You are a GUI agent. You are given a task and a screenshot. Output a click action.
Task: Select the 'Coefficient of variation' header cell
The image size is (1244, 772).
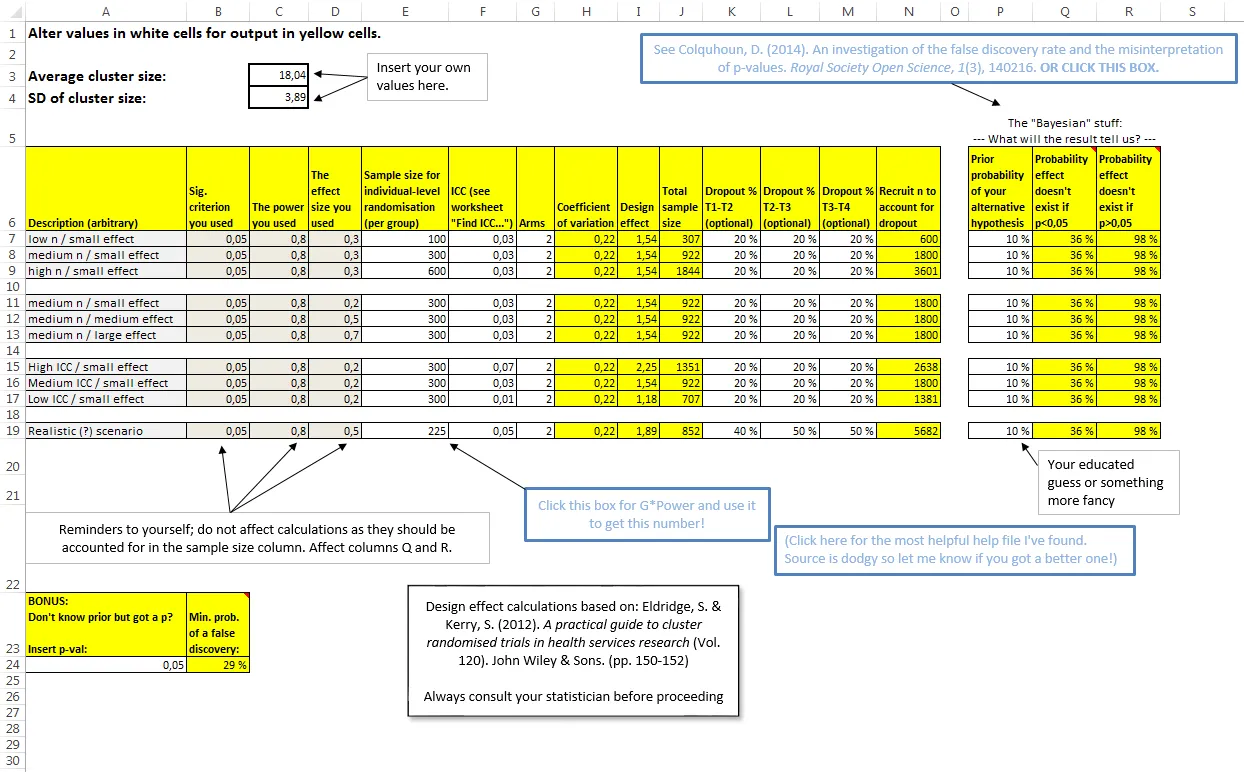pyautogui.click(x=585, y=188)
